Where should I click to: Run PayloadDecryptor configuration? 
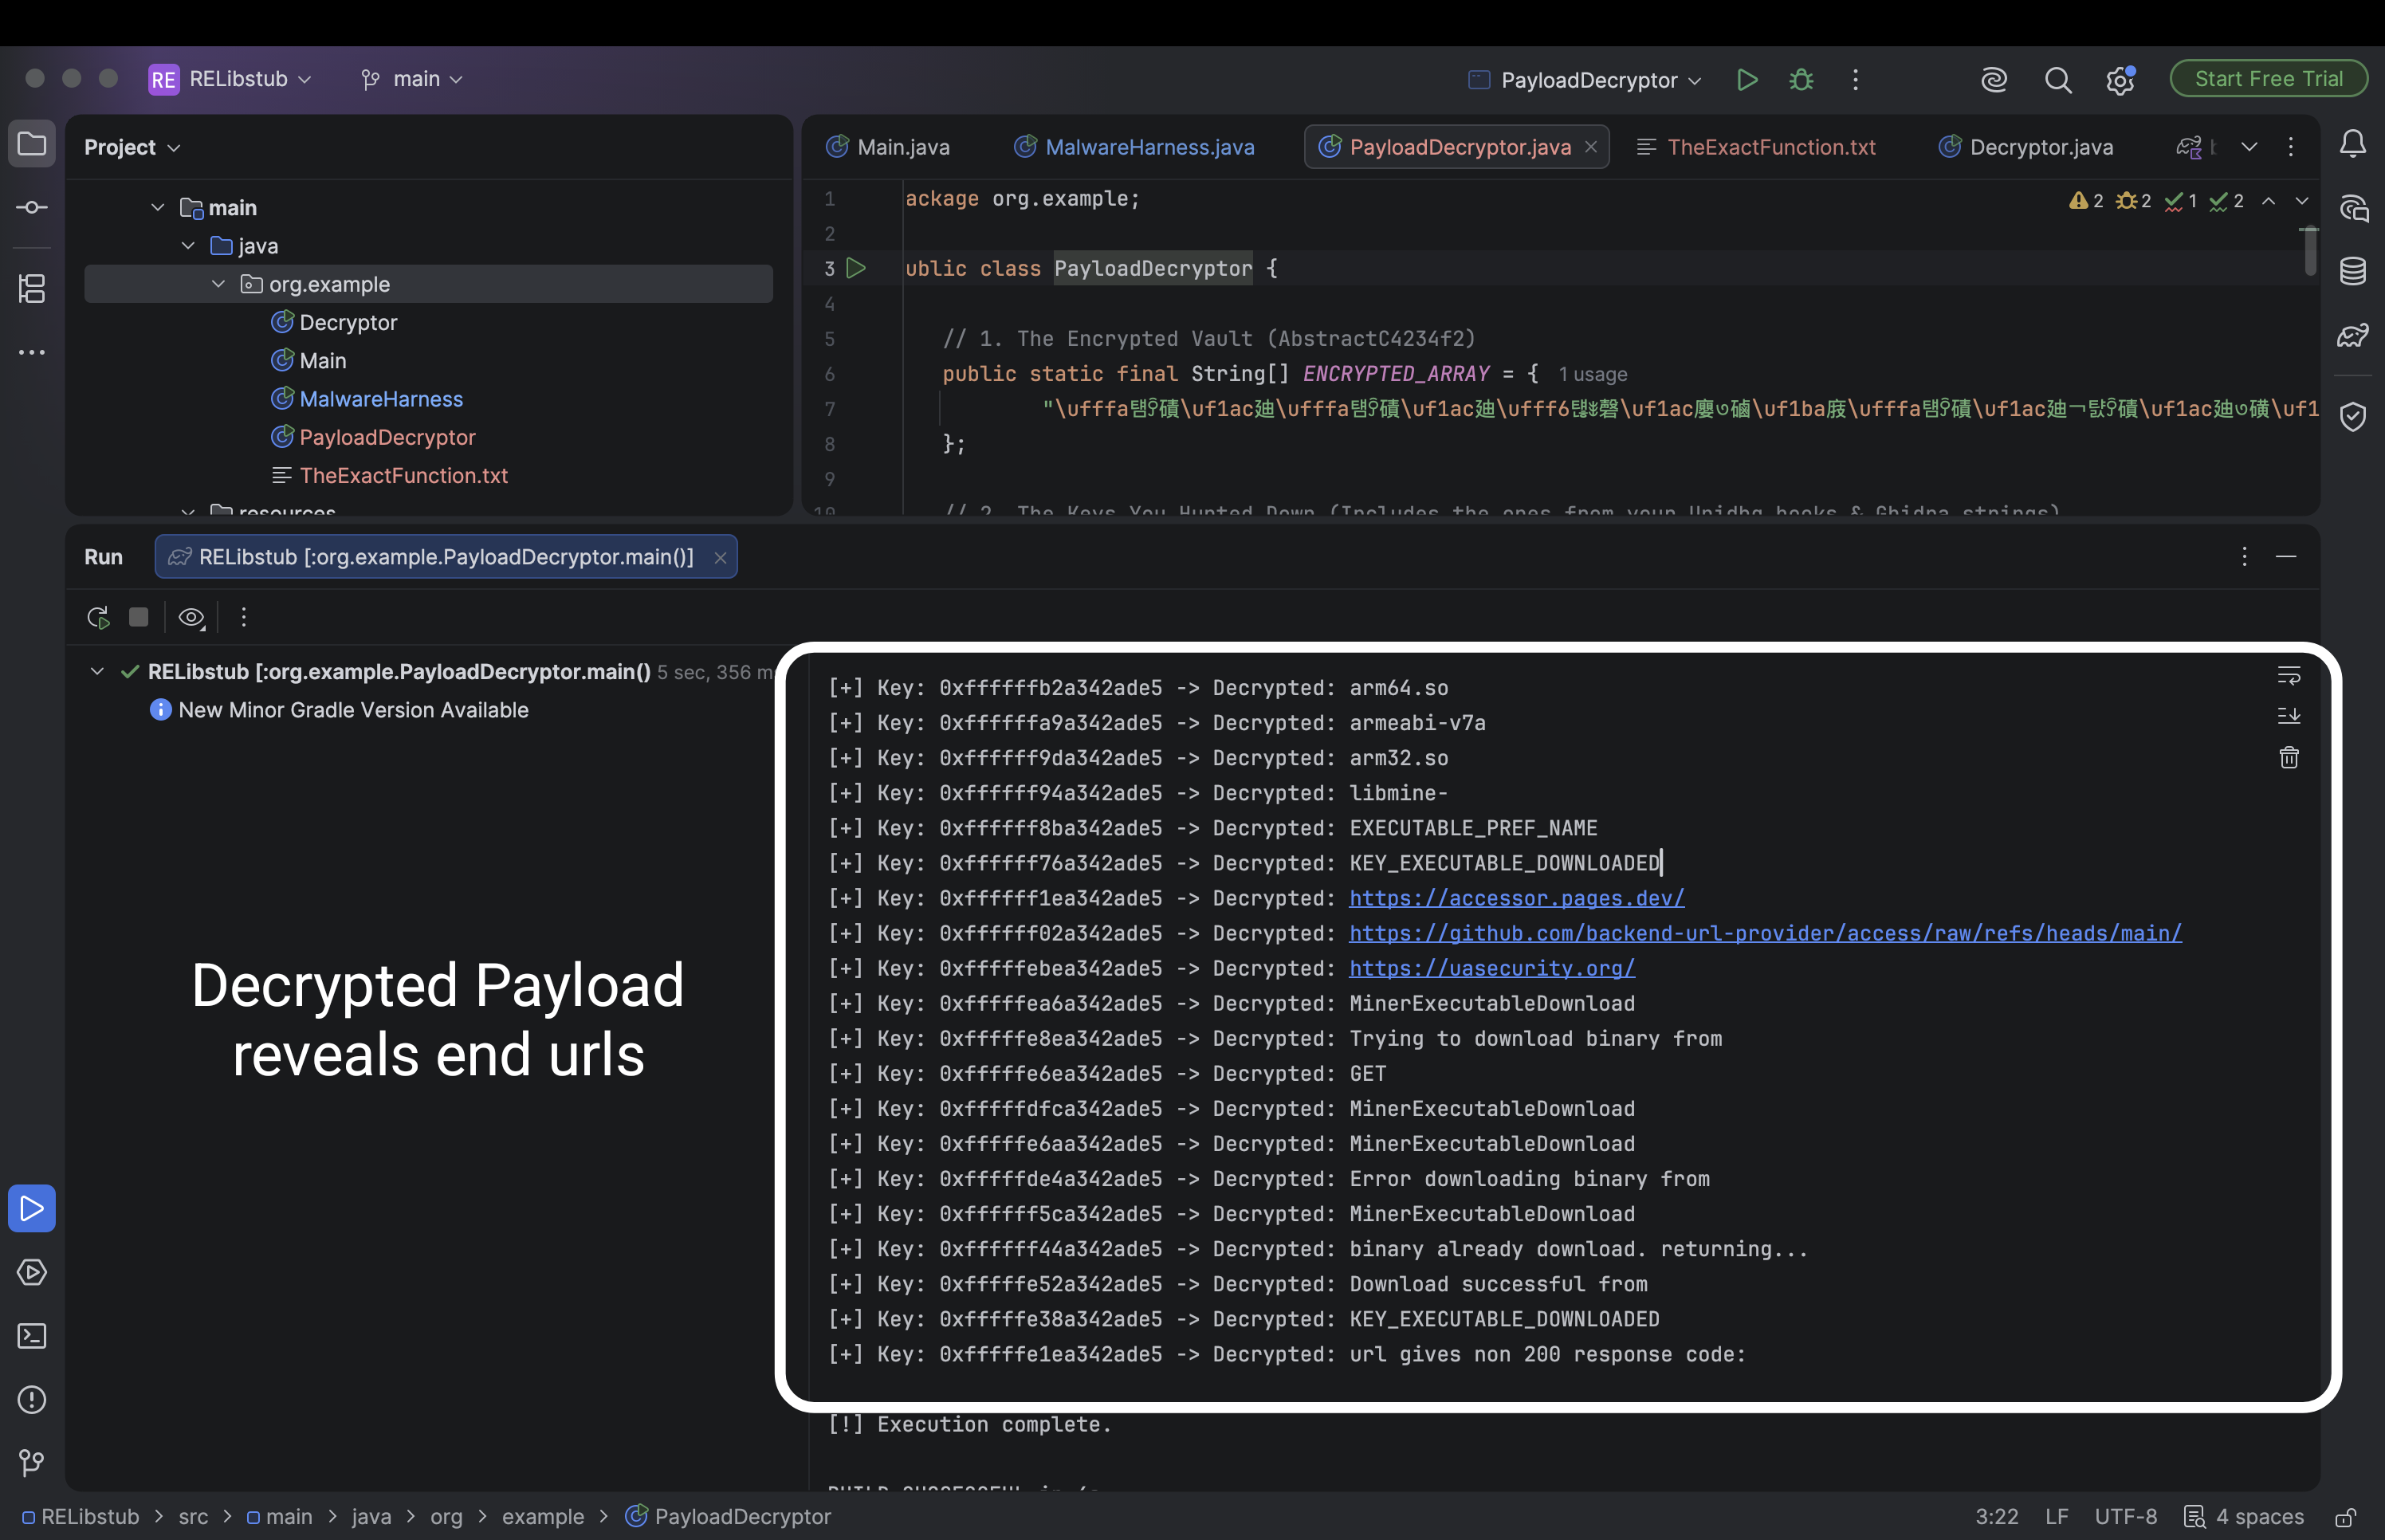pos(1747,80)
